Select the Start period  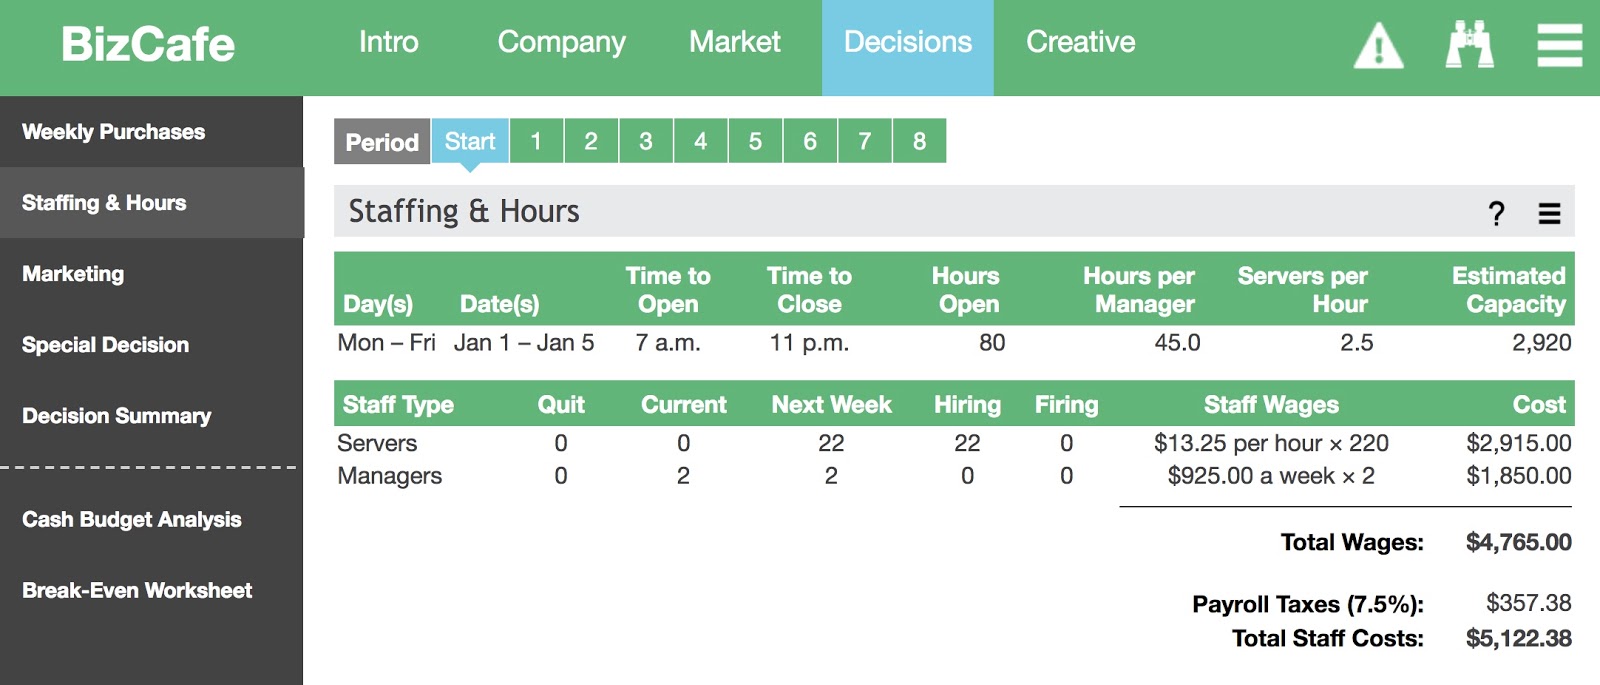point(470,141)
